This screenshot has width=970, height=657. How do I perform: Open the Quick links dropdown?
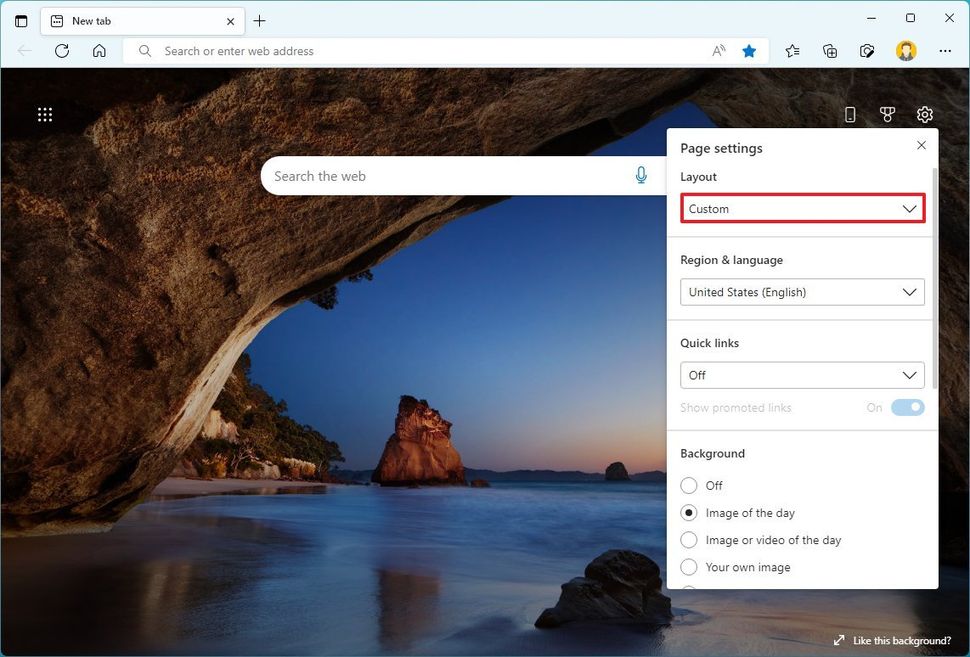(802, 375)
